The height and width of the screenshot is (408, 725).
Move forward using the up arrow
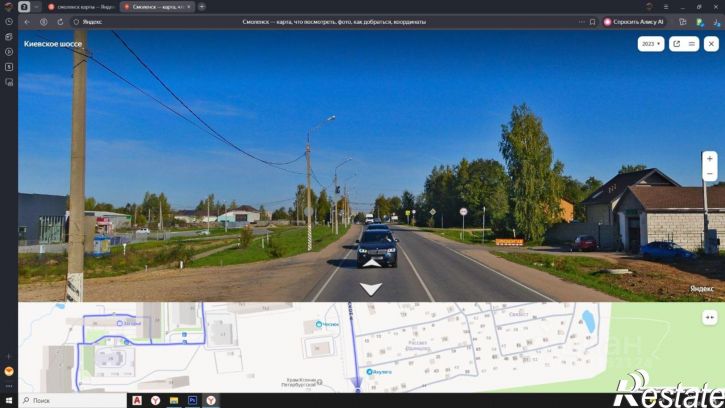pos(371,263)
